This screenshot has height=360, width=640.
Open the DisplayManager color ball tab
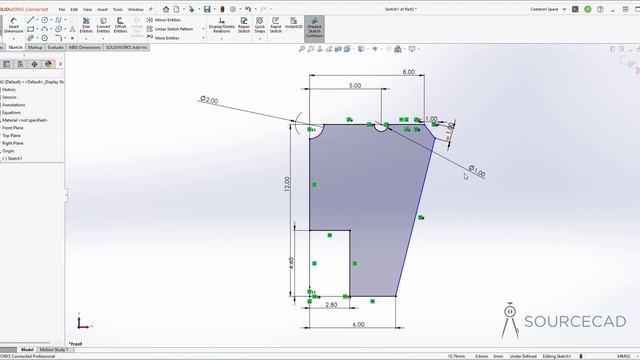click(49, 64)
